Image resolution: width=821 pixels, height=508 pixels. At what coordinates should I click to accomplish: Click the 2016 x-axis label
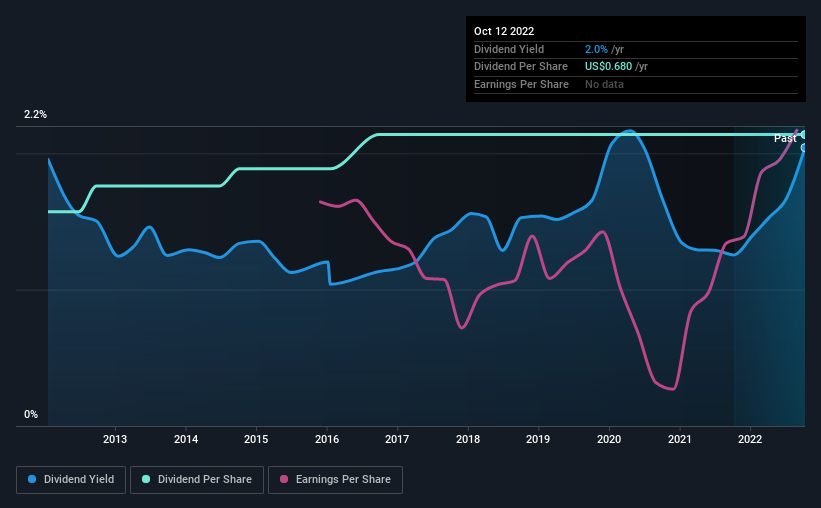coord(327,439)
